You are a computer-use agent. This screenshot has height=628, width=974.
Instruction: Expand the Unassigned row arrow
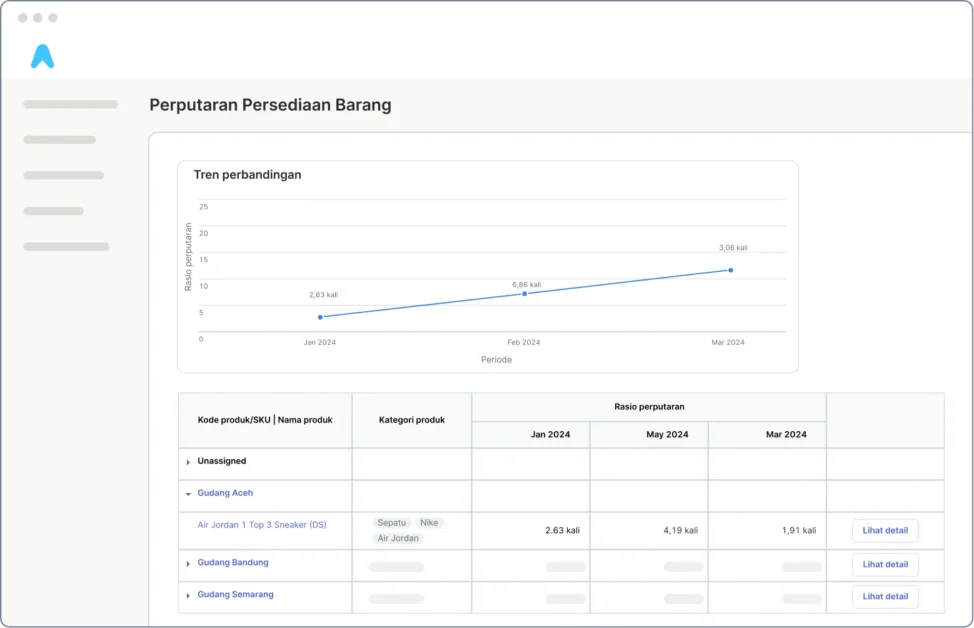(x=188, y=462)
